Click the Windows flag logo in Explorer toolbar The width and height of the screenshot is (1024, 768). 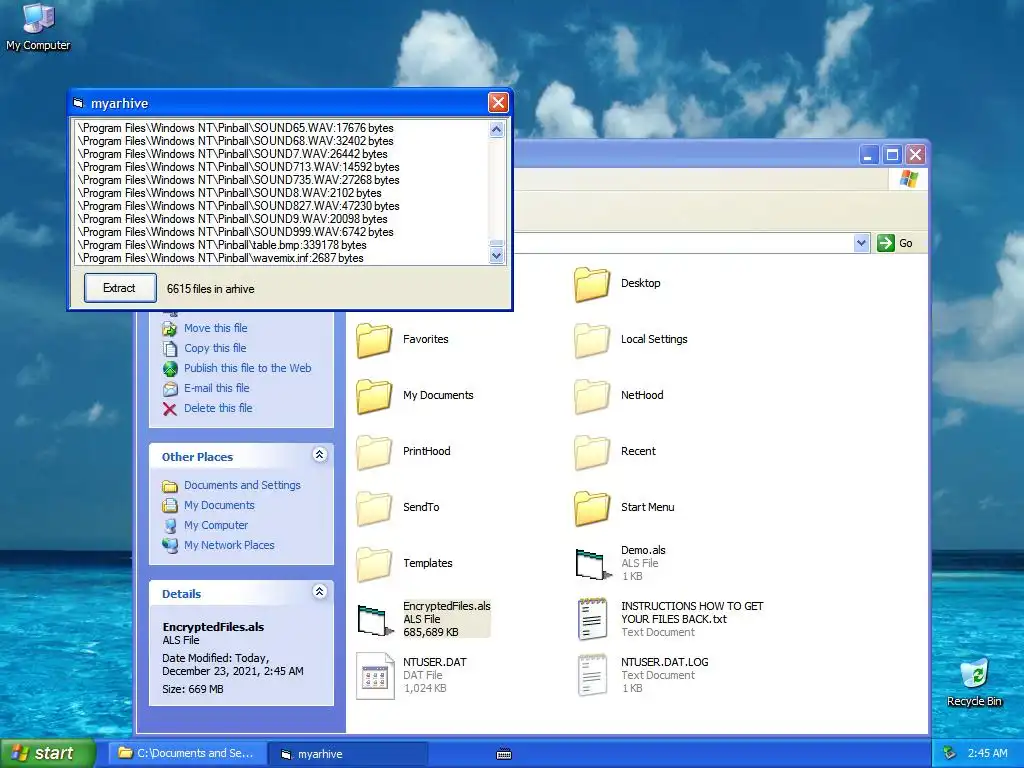click(x=908, y=178)
